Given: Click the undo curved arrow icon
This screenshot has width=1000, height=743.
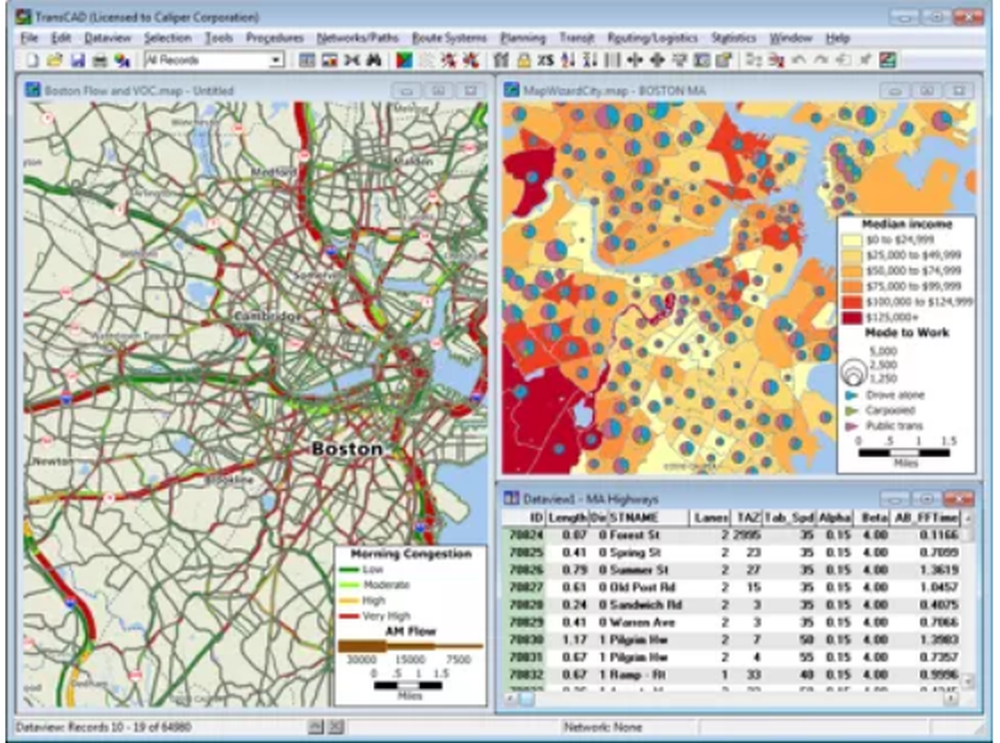Looking at the screenshot, I should (x=798, y=61).
